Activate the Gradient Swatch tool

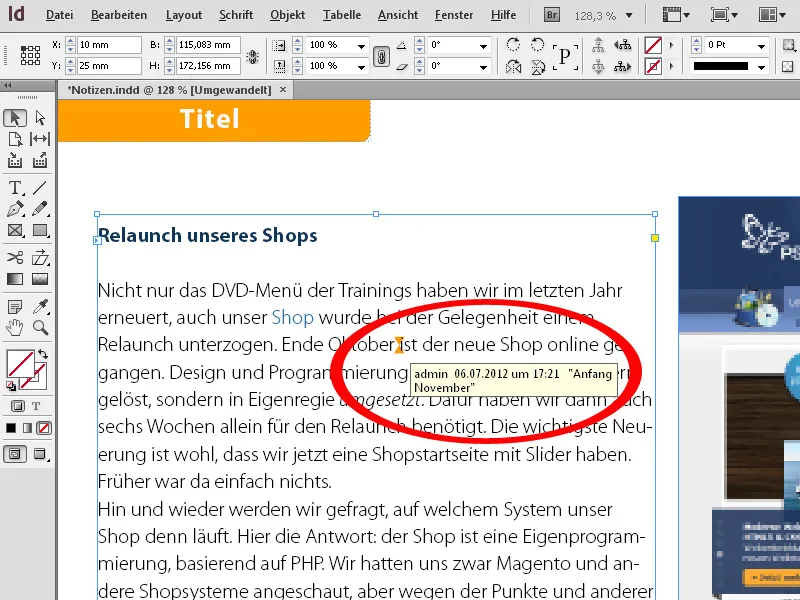(x=15, y=279)
